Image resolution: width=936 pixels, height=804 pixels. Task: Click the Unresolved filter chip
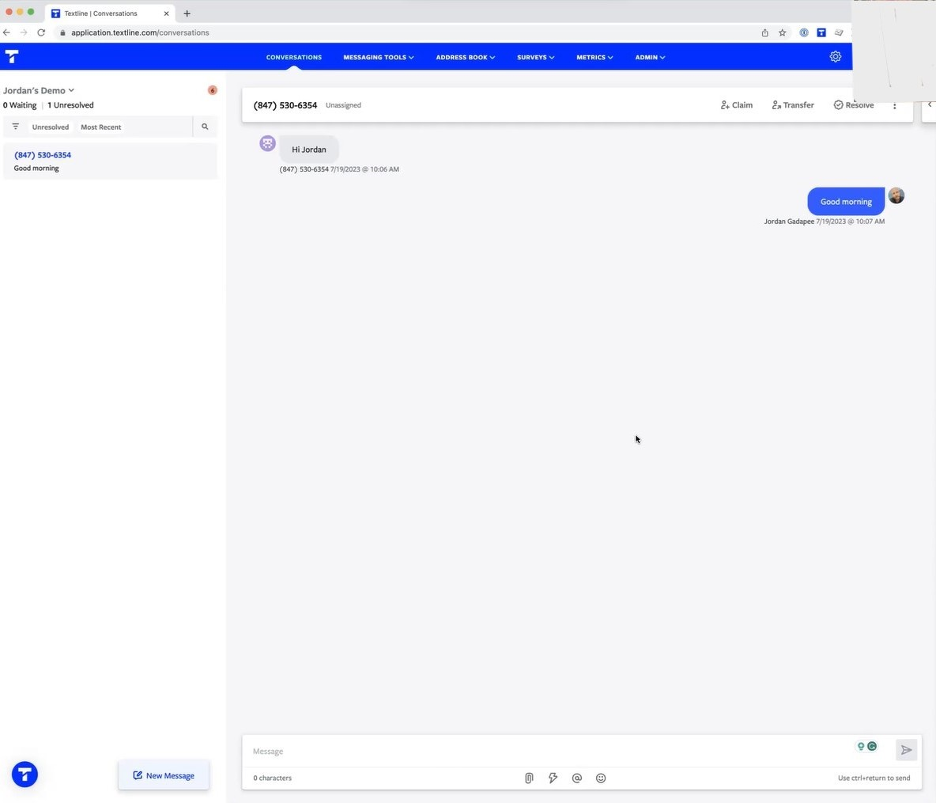(50, 127)
